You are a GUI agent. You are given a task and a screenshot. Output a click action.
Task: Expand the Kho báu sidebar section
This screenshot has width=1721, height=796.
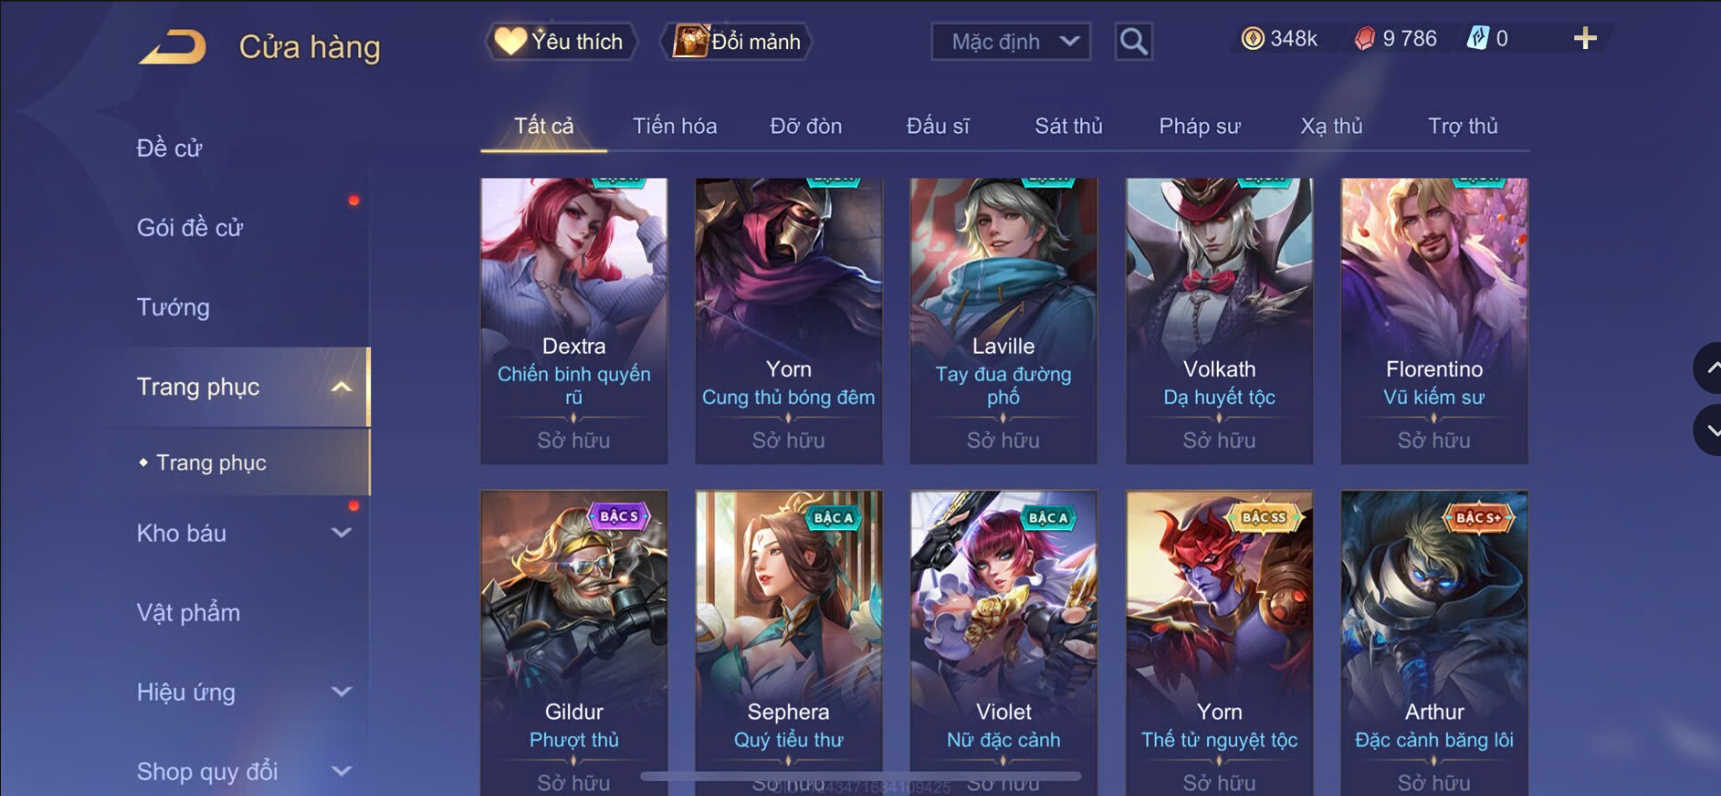tap(341, 533)
